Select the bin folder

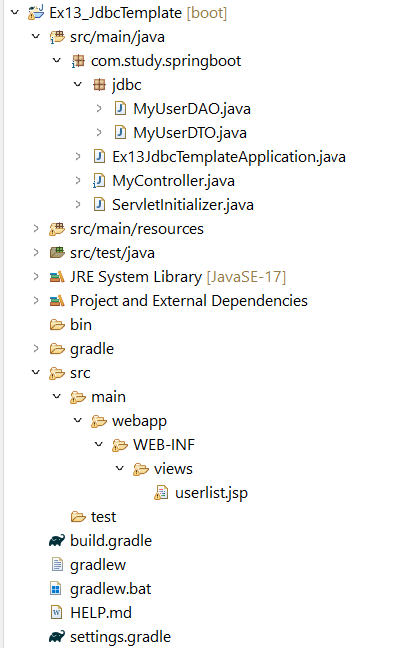(81, 324)
